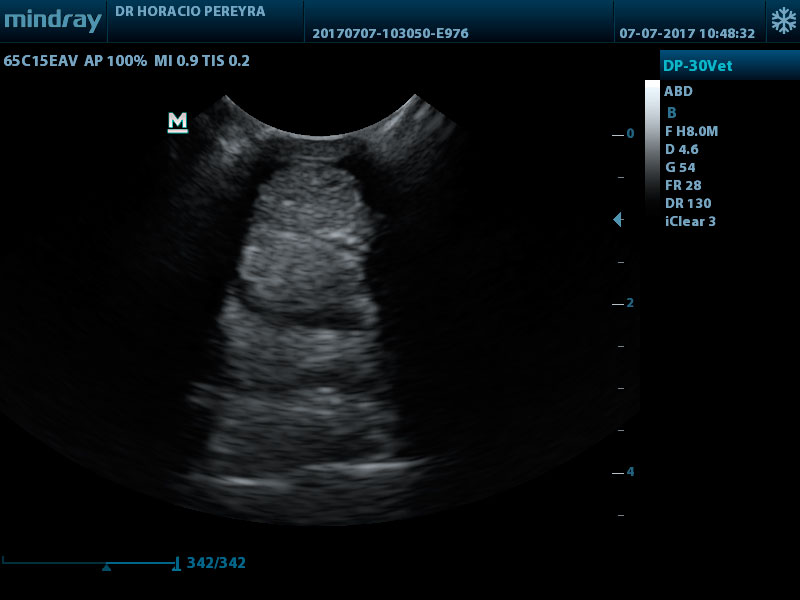Click the center of the ultrasound image

[320, 310]
